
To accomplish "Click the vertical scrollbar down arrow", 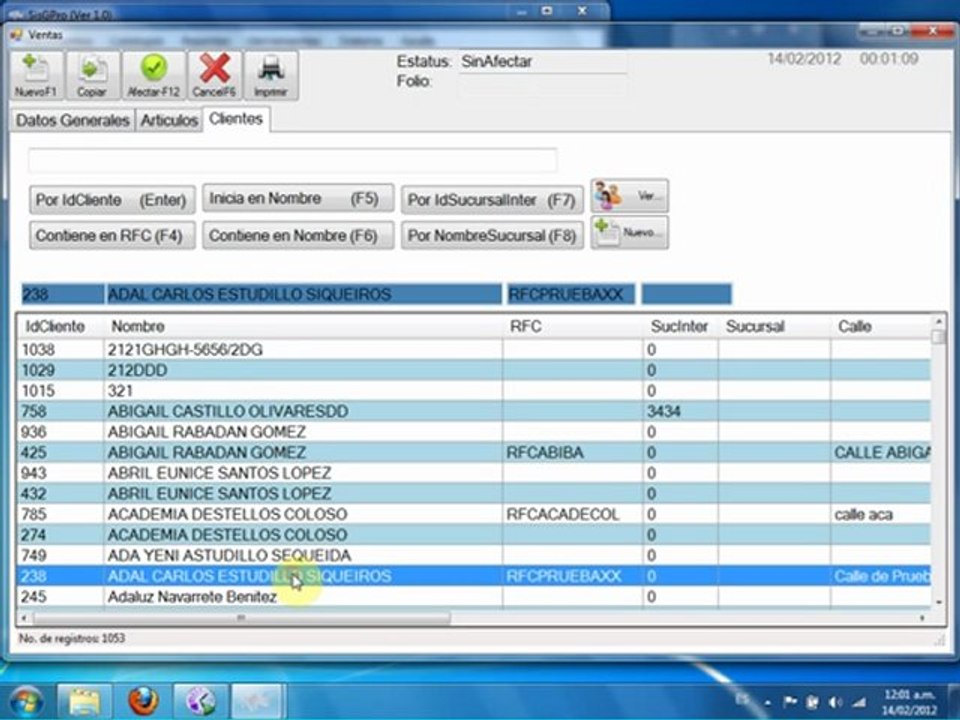I will coord(938,602).
